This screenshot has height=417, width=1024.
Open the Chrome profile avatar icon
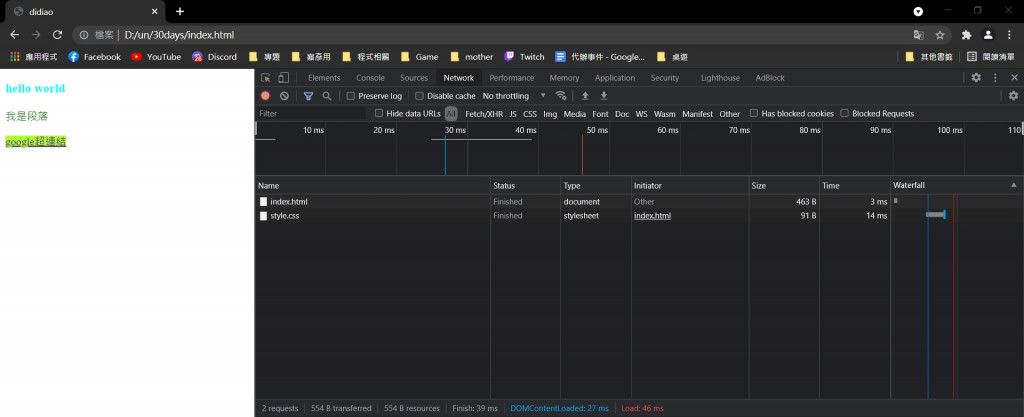(988, 35)
